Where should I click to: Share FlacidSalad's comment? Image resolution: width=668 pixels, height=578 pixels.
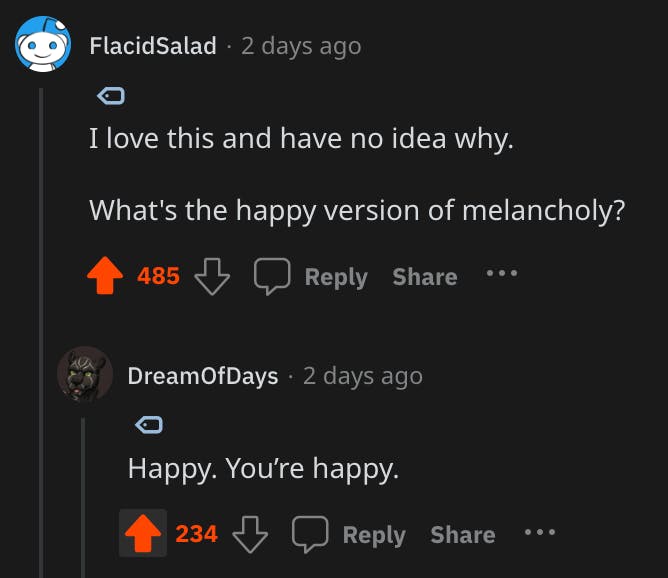424,277
